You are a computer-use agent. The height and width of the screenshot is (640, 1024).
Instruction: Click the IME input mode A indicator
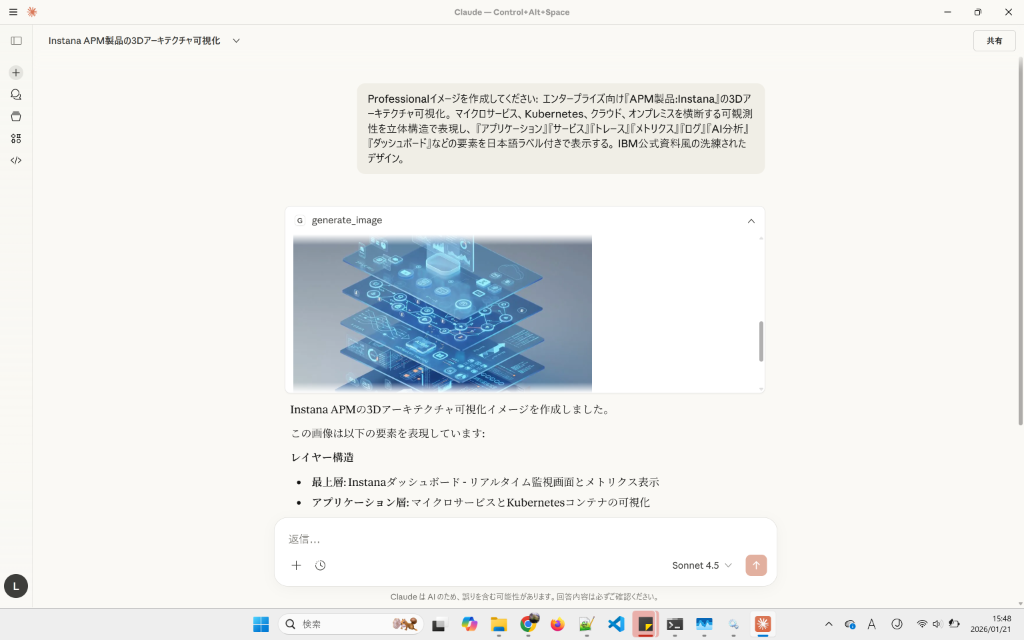(x=871, y=624)
